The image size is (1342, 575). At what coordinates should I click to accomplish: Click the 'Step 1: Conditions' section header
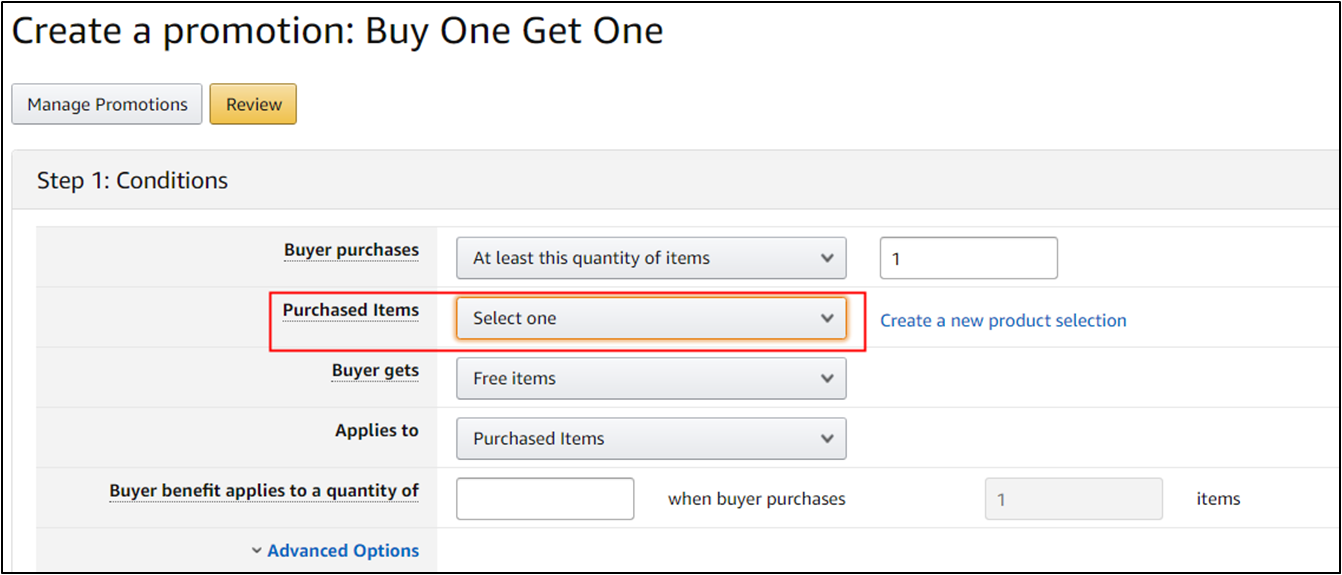[132, 181]
